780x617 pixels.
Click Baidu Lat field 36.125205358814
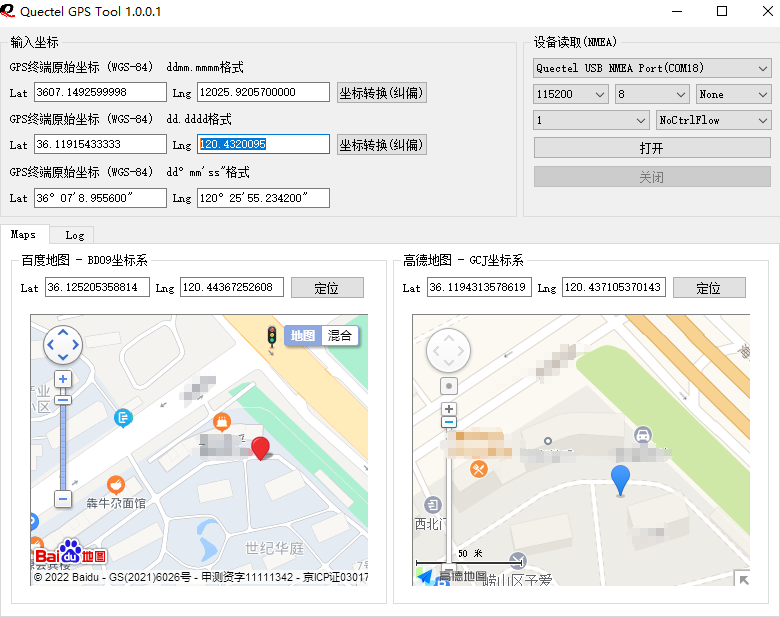tap(97, 287)
